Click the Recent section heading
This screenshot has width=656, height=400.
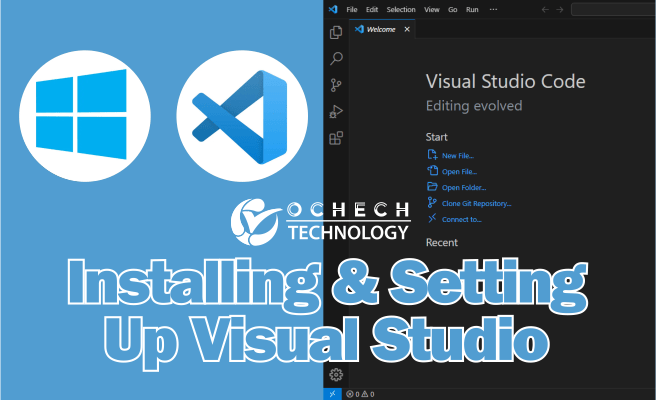click(442, 242)
